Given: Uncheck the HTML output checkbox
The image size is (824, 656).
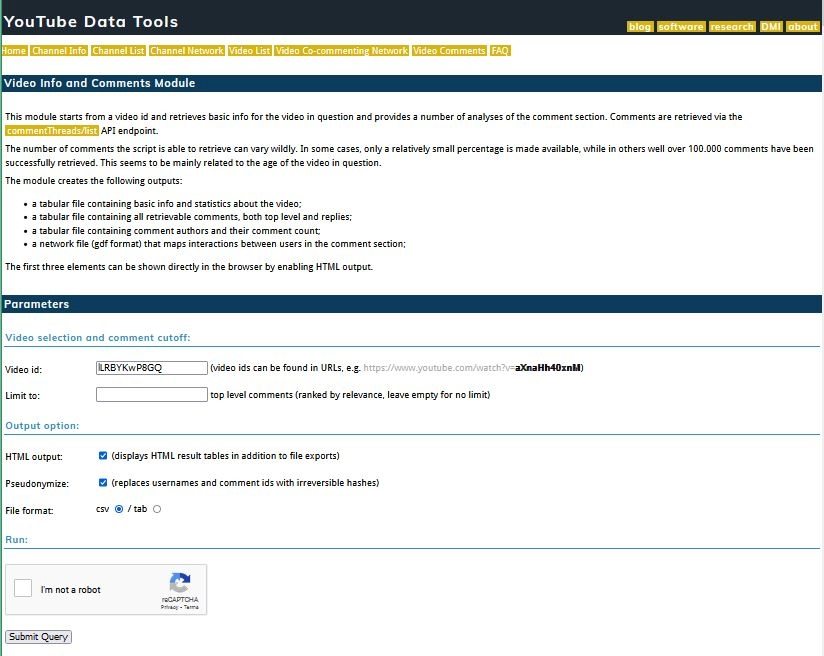Looking at the screenshot, I should [x=102, y=455].
